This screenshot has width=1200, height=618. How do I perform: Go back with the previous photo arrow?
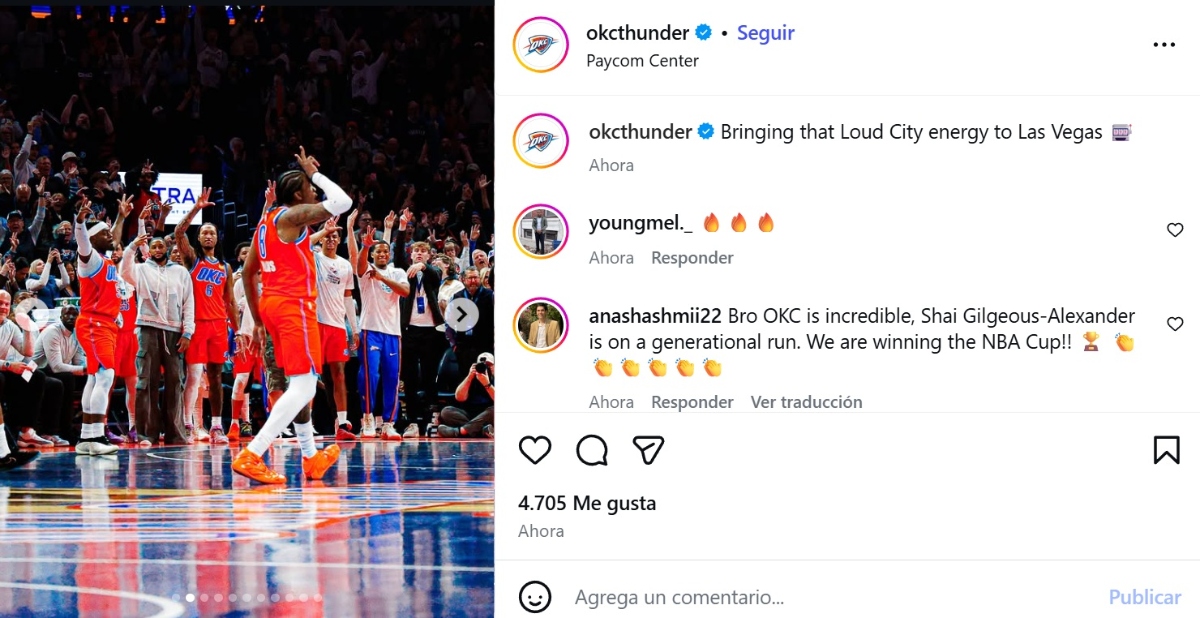click(x=31, y=315)
